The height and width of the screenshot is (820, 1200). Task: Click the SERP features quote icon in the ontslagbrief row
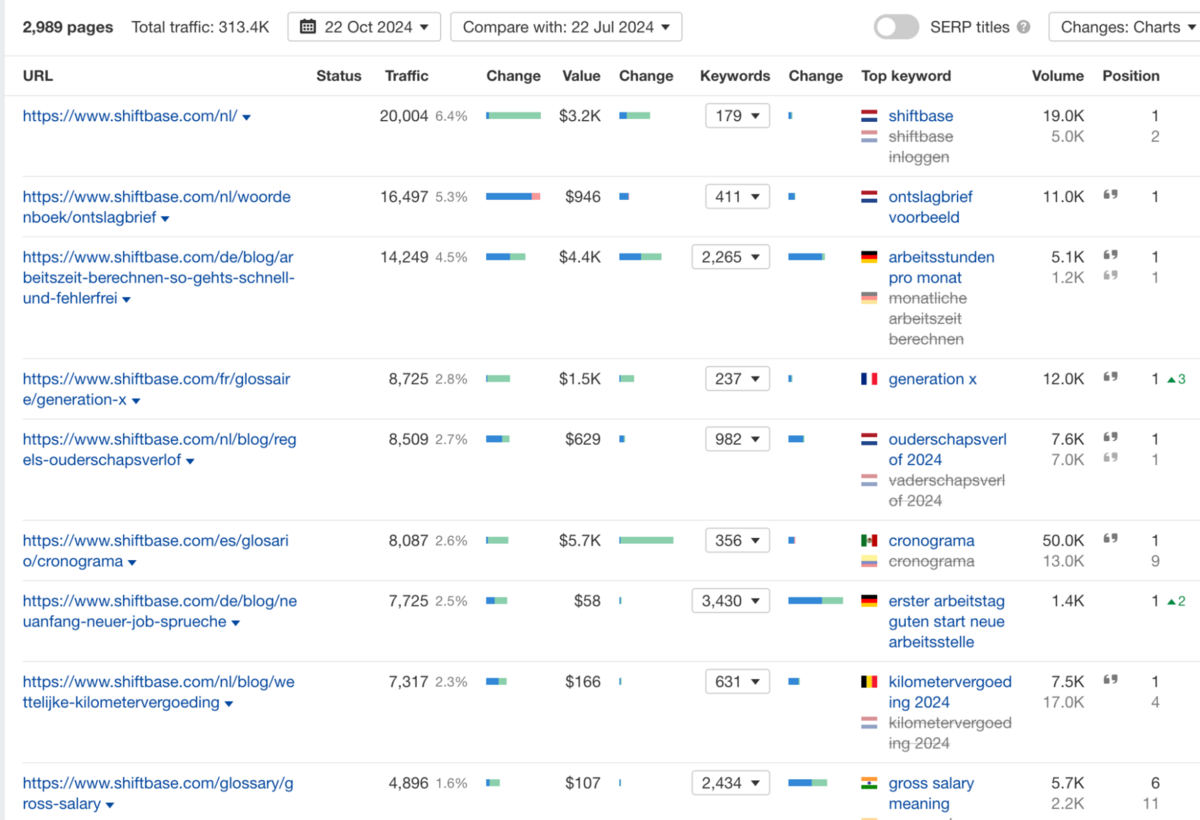click(x=1110, y=197)
